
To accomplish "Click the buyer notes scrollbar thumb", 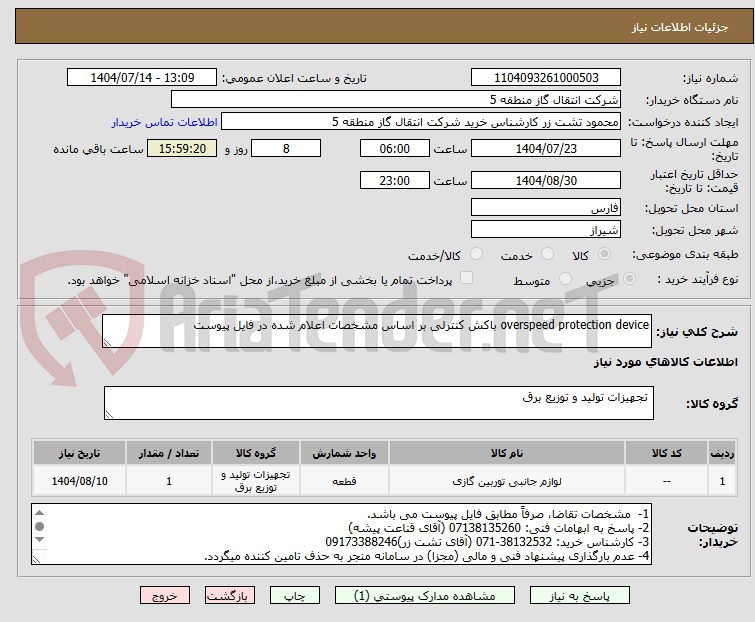I will [x=39, y=526].
